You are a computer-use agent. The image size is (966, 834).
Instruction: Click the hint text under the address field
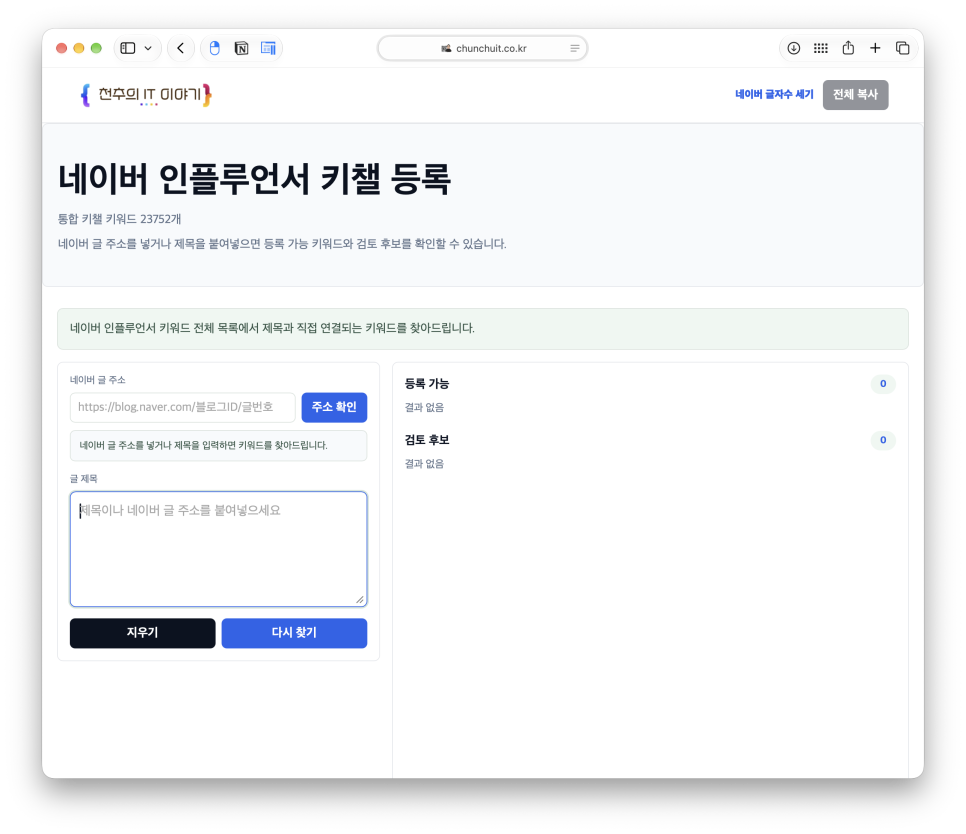[x=218, y=445]
